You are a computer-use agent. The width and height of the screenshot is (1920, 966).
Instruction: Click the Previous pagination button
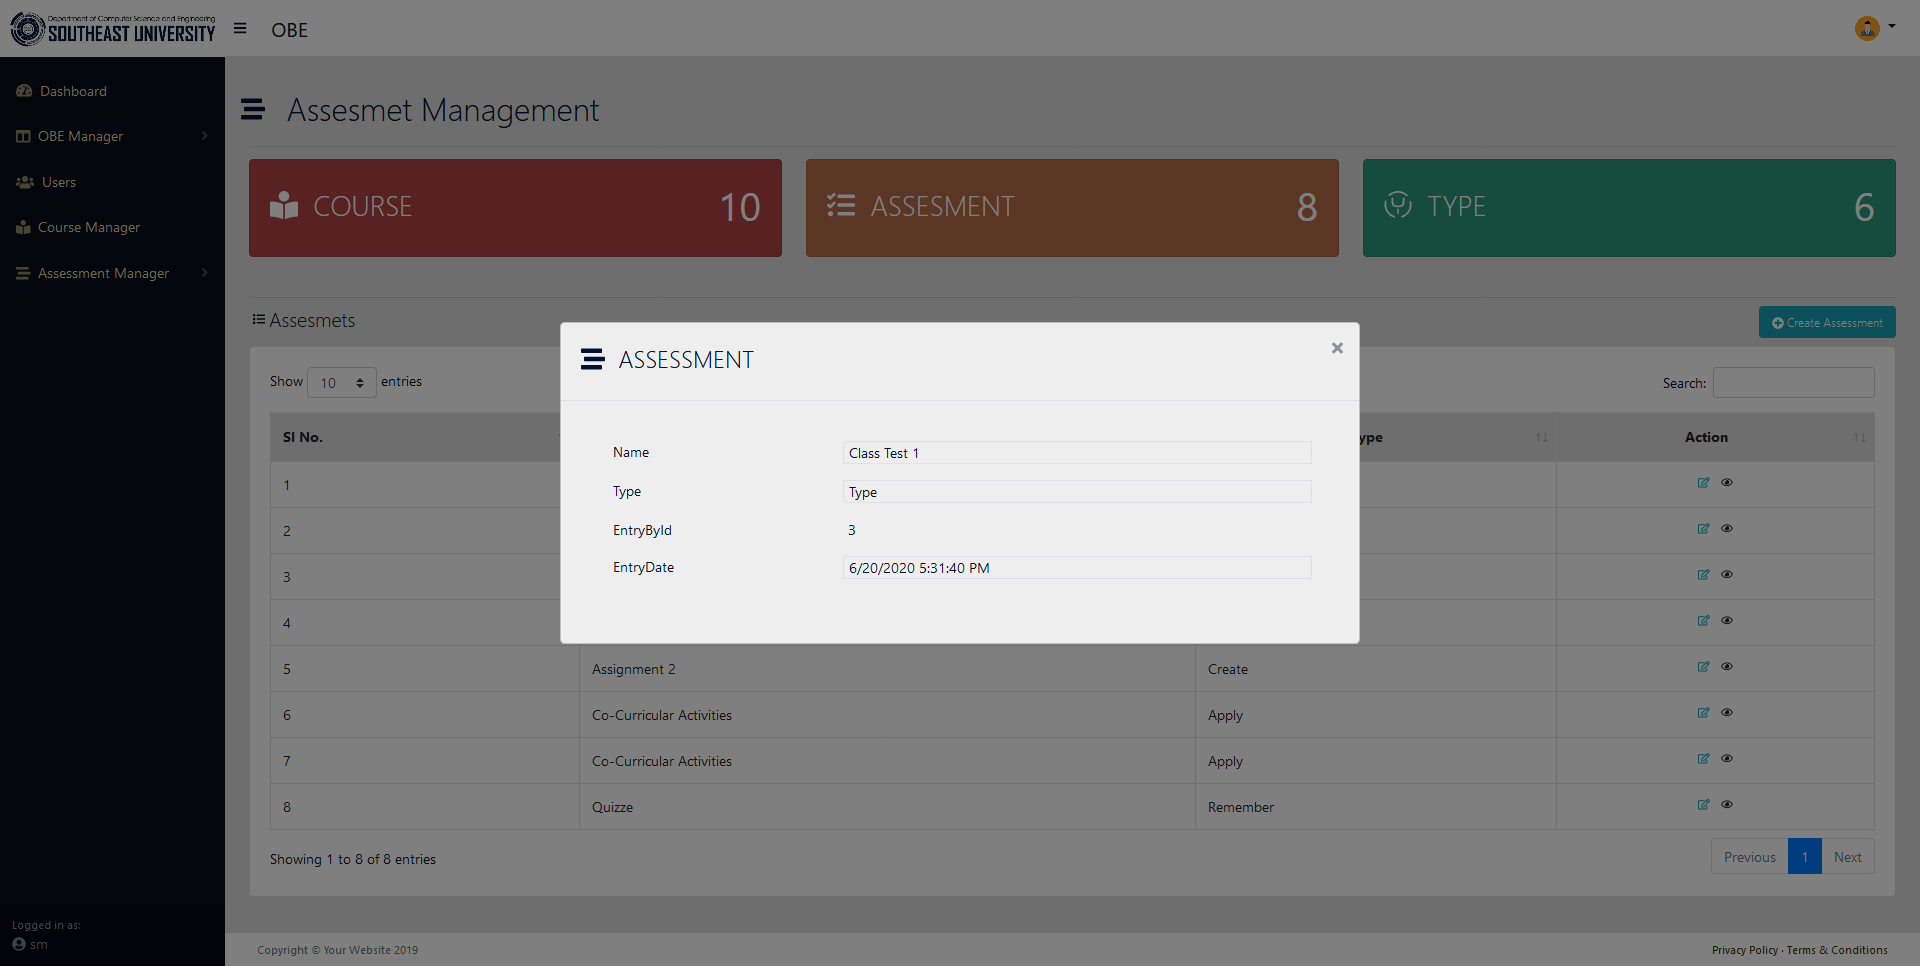1749,857
